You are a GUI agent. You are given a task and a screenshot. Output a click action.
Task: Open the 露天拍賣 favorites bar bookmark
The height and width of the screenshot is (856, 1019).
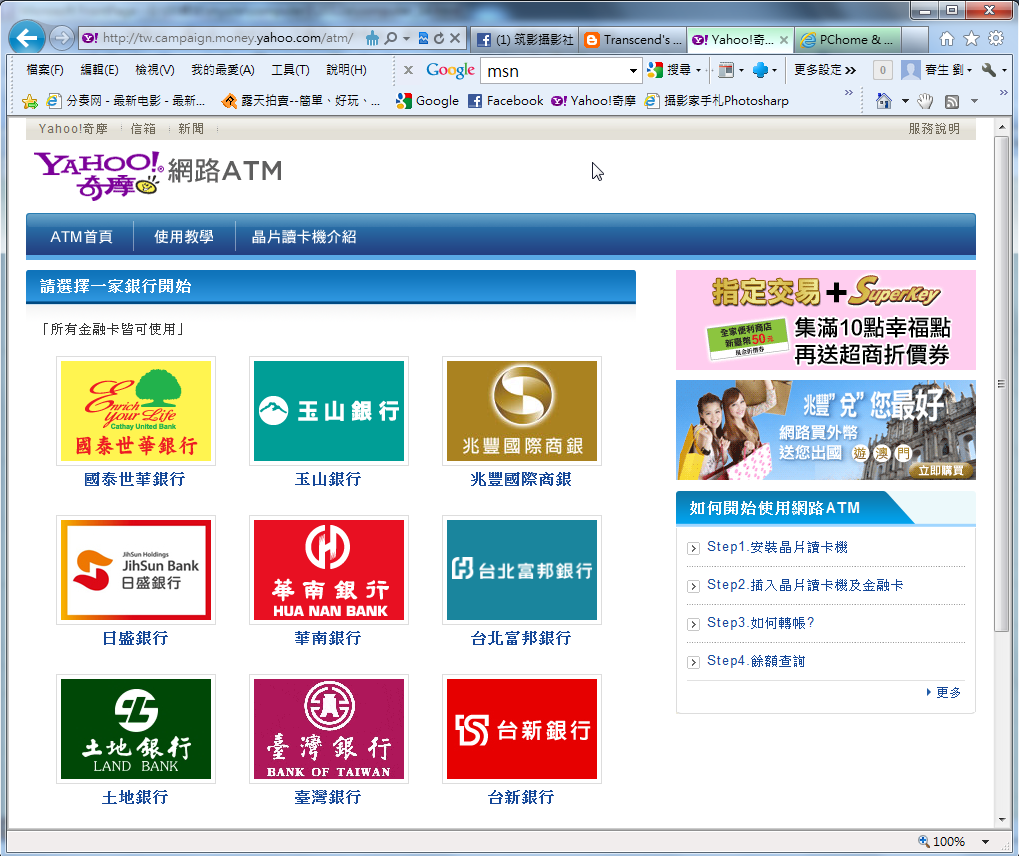(300, 101)
